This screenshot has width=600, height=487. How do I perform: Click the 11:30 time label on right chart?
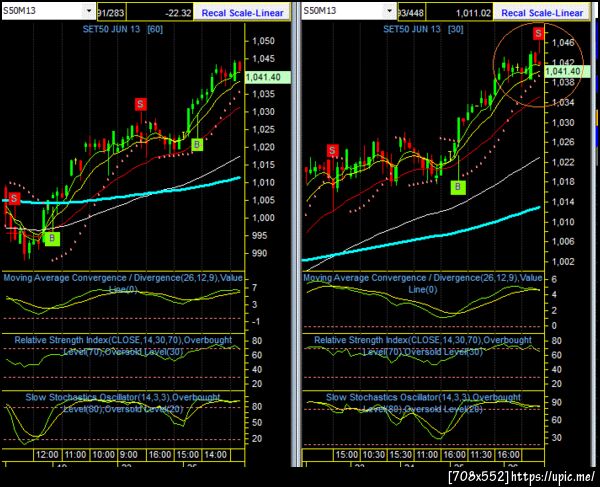point(481,455)
